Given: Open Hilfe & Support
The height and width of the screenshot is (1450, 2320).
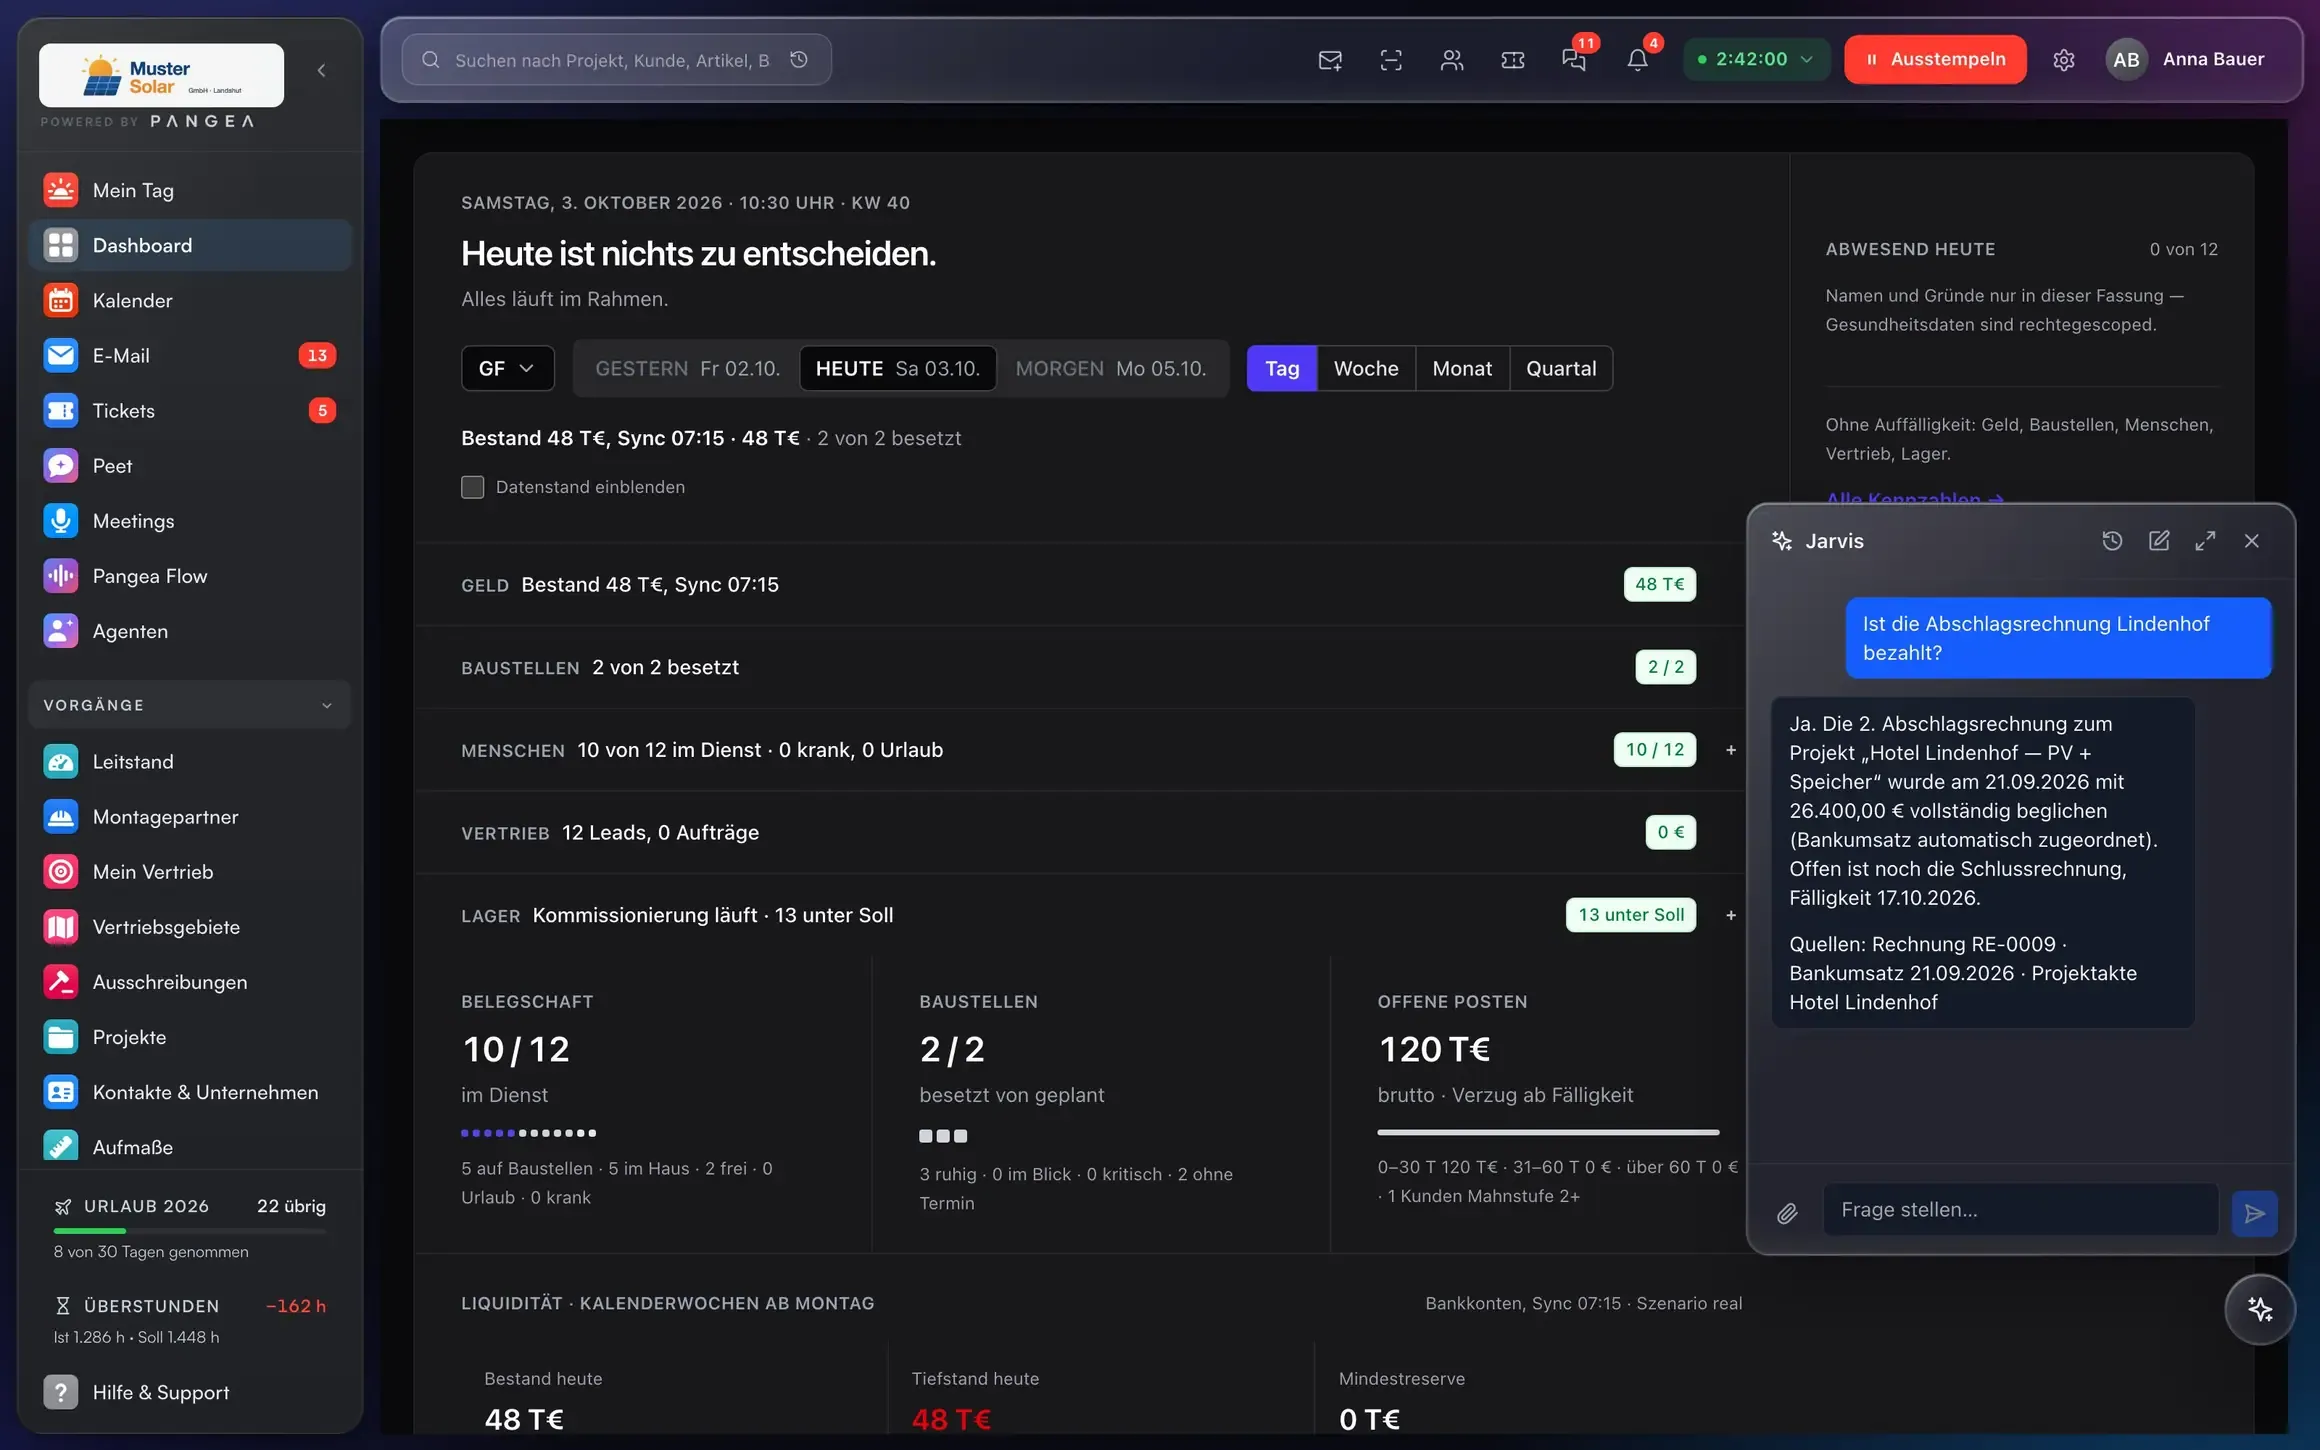Looking at the screenshot, I should point(190,1392).
